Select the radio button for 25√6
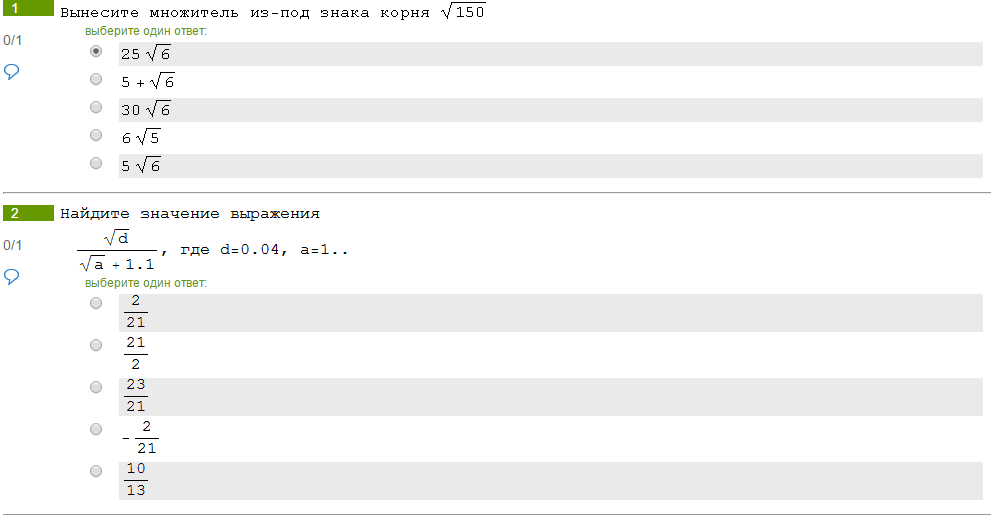991x515 pixels. click(x=96, y=51)
